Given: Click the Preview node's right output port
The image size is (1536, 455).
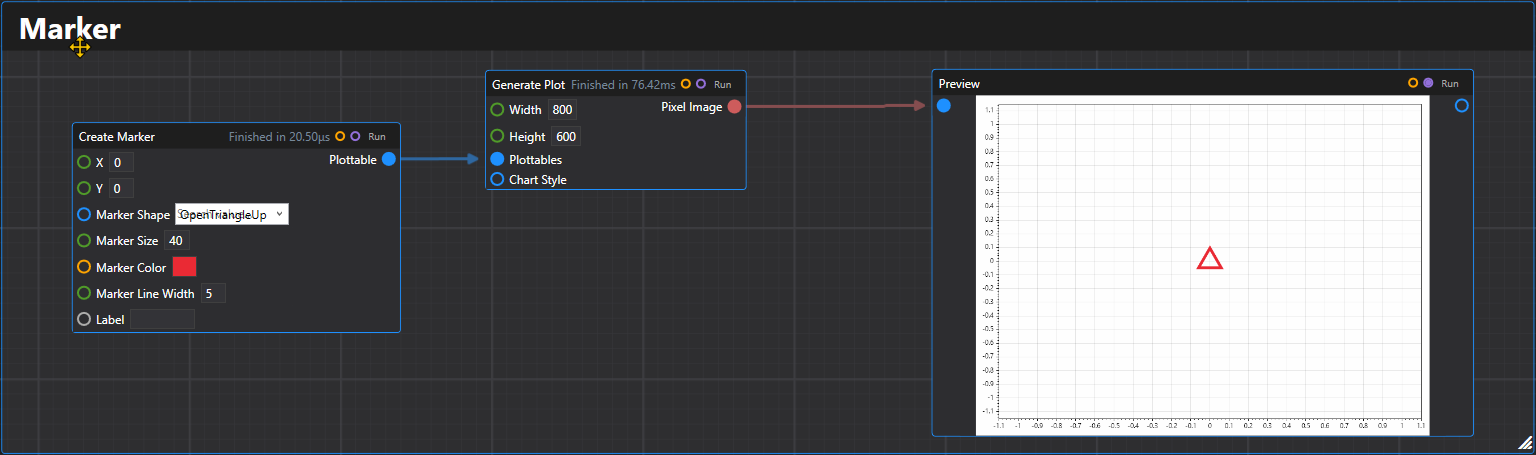Looking at the screenshot, I should coord(1462,105).
